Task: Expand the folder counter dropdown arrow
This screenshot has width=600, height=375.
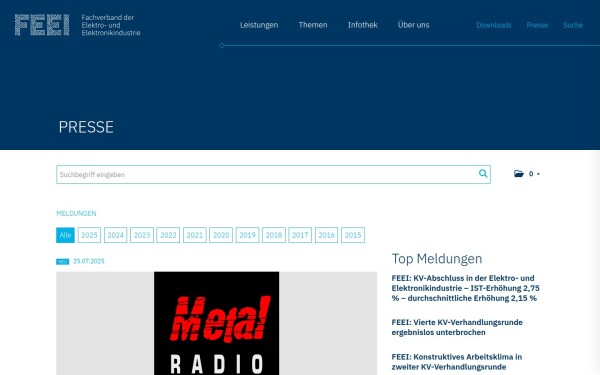Action: tap(538, 174)
